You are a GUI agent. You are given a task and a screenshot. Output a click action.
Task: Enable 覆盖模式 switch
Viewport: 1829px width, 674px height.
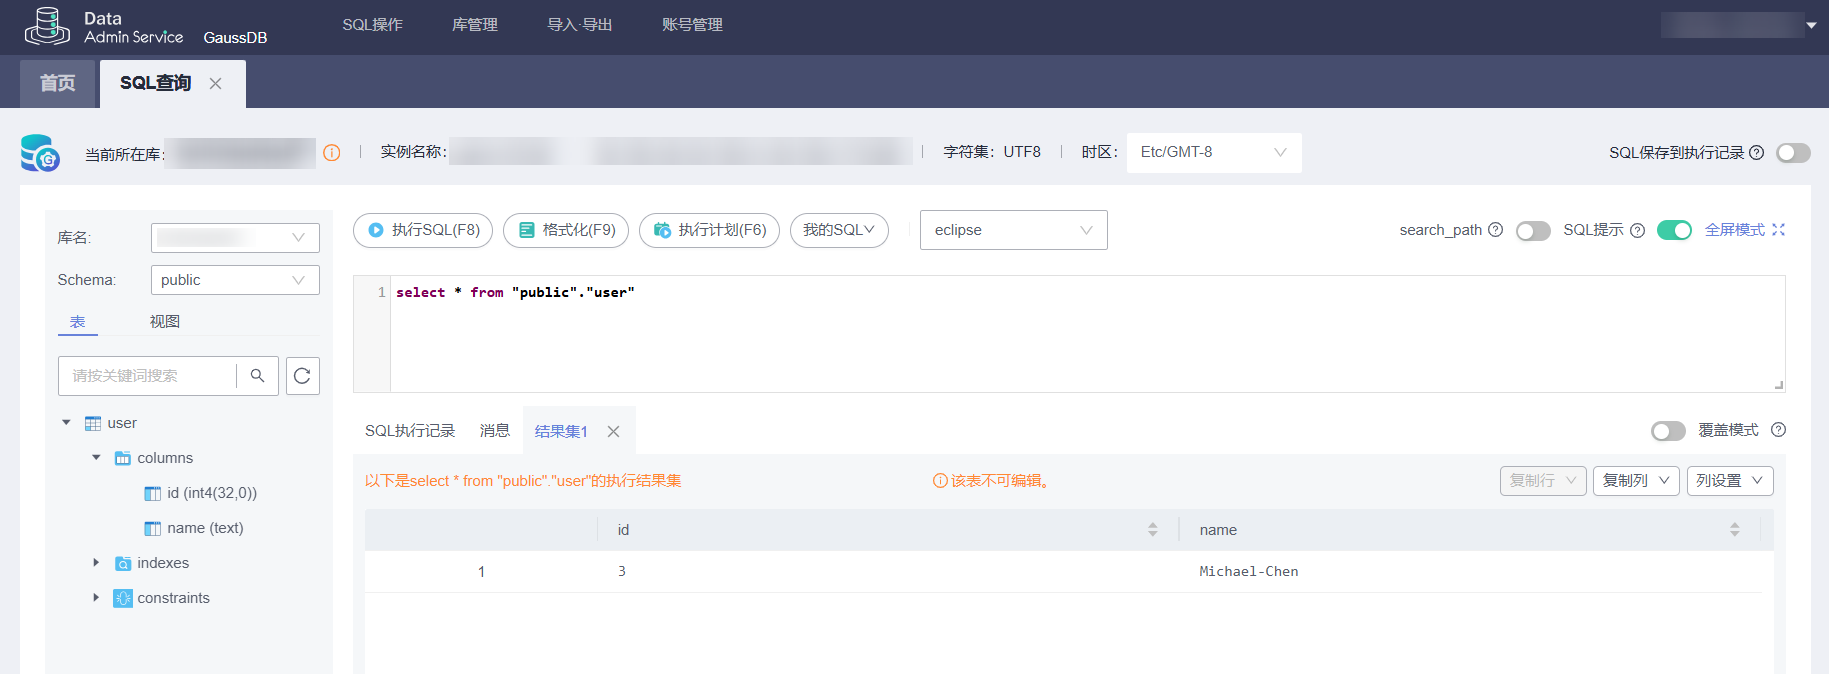click(x=1668, y=431)
